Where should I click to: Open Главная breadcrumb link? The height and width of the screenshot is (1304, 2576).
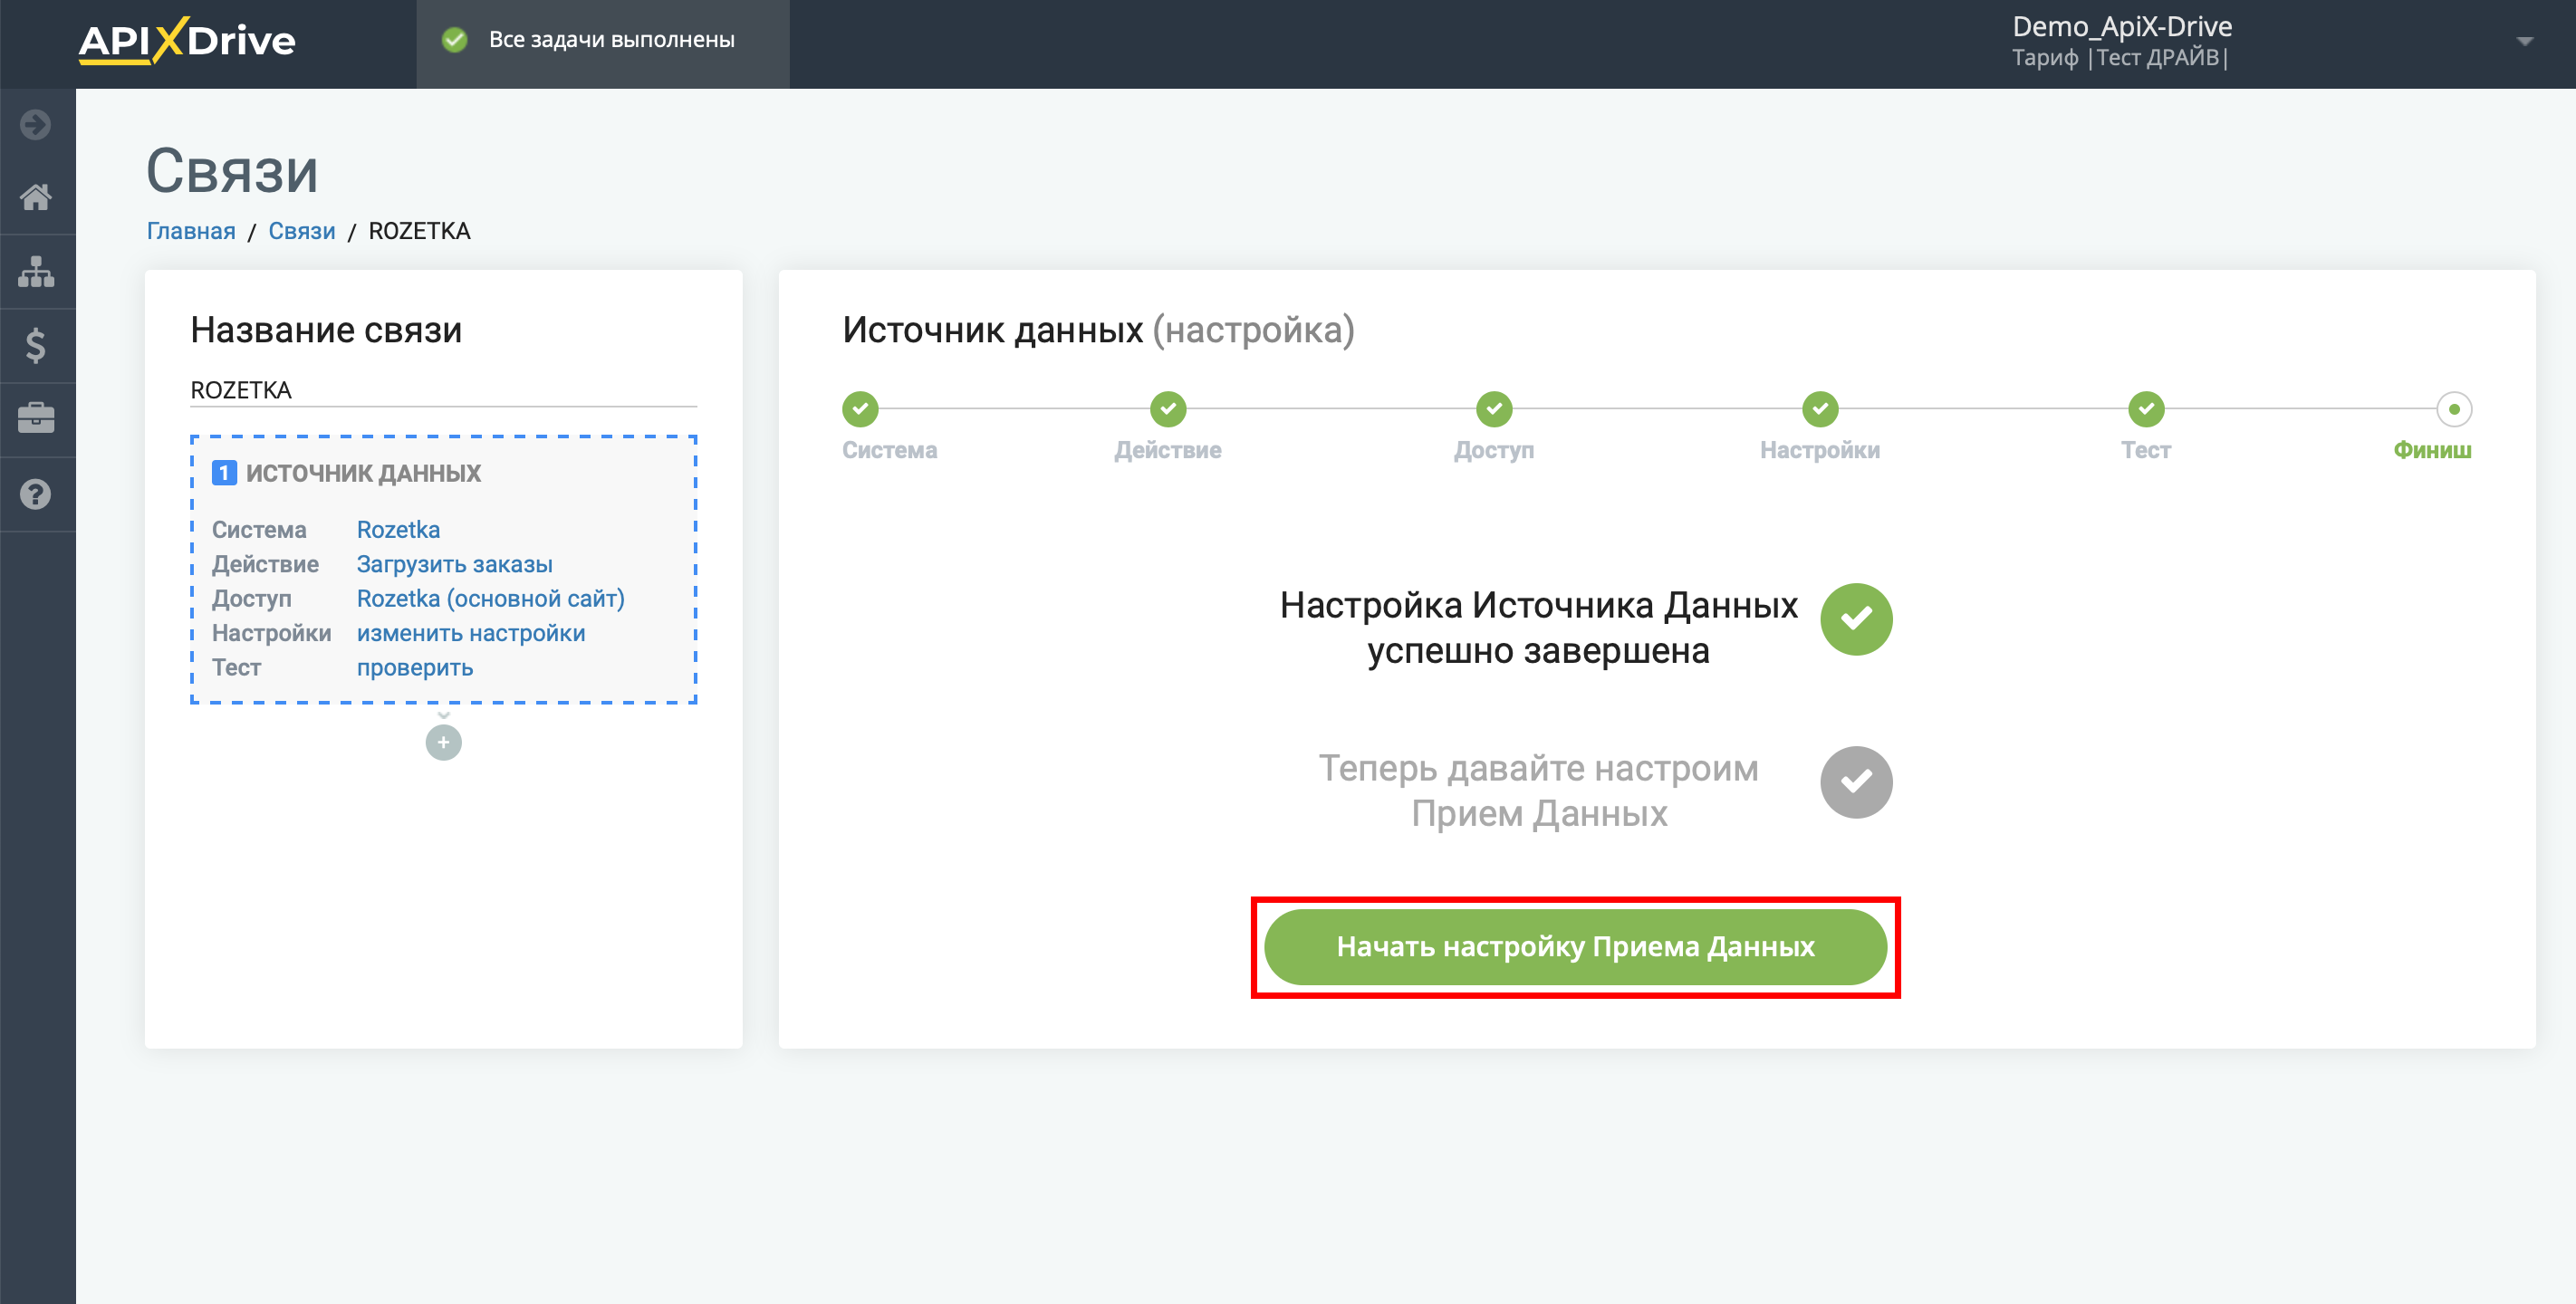[191, 231]
